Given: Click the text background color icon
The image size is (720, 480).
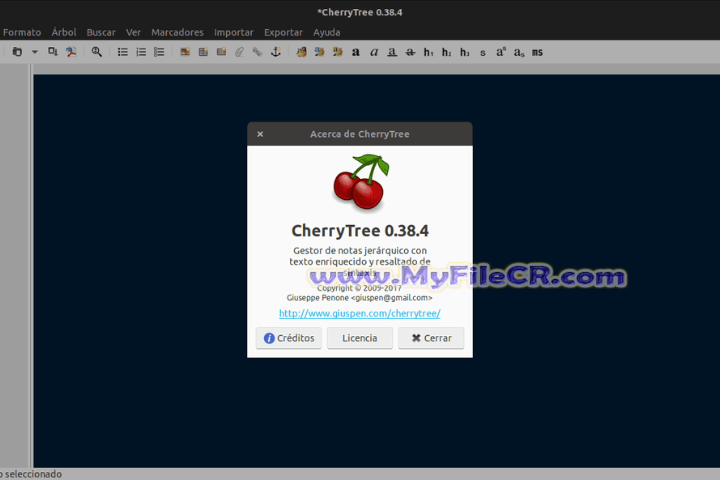Looking at the screenshot, I should tap(320, 52).
